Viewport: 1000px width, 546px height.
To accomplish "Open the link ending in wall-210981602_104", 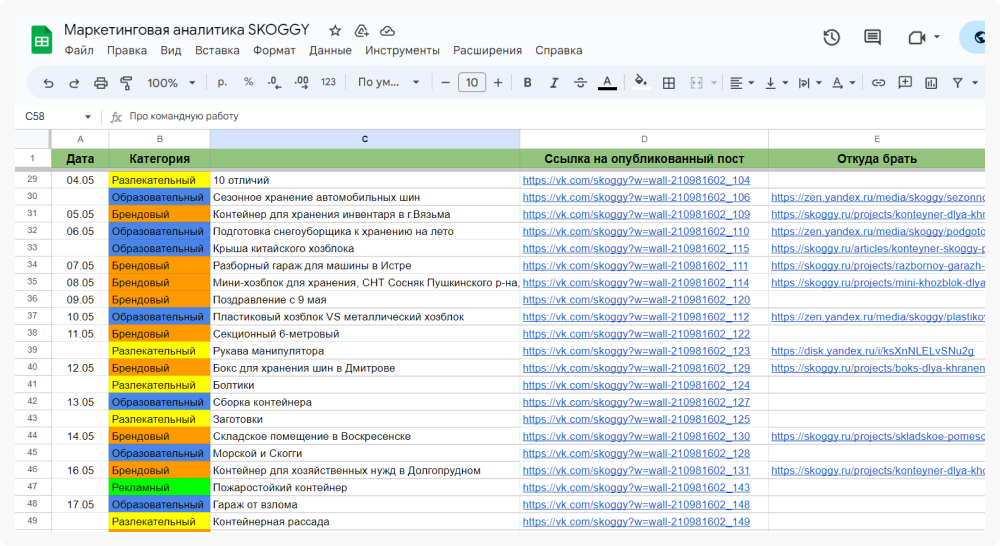I will pos(636,180).
